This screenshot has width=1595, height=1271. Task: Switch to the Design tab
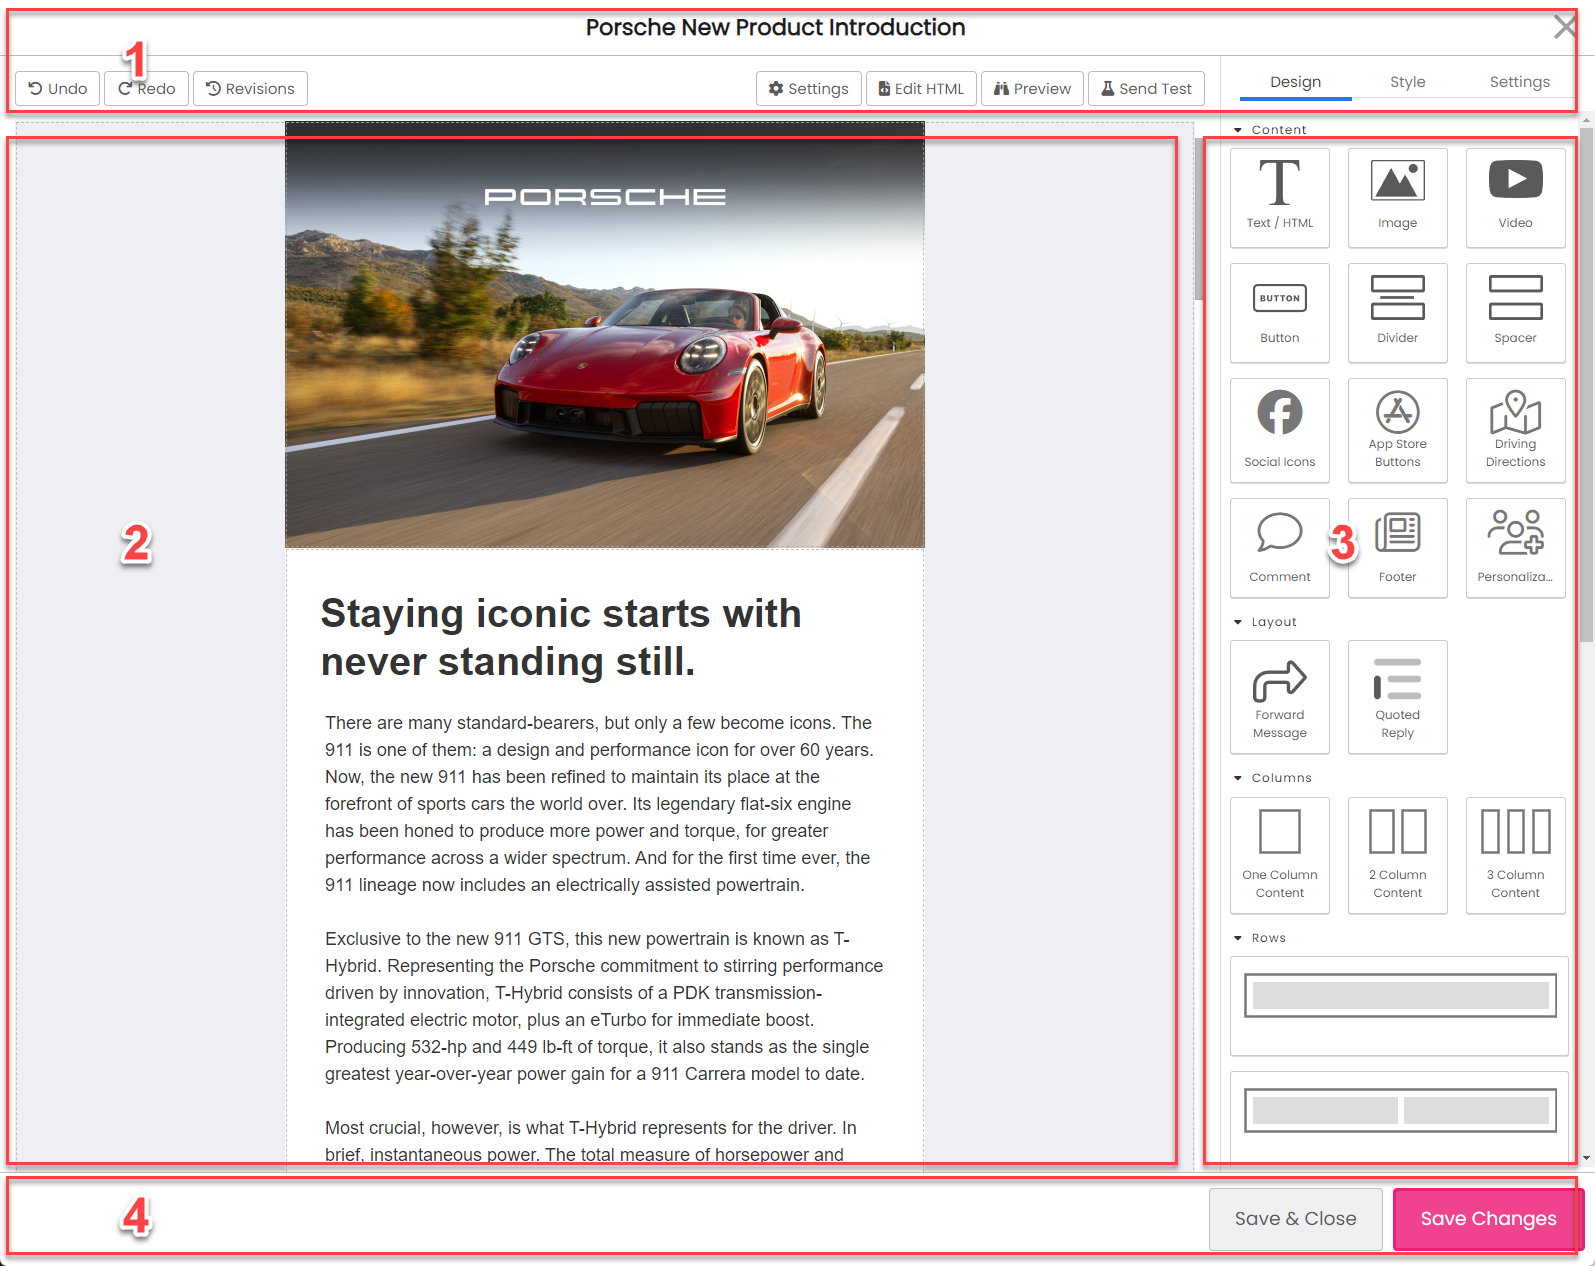click(x=1295, y=82)
